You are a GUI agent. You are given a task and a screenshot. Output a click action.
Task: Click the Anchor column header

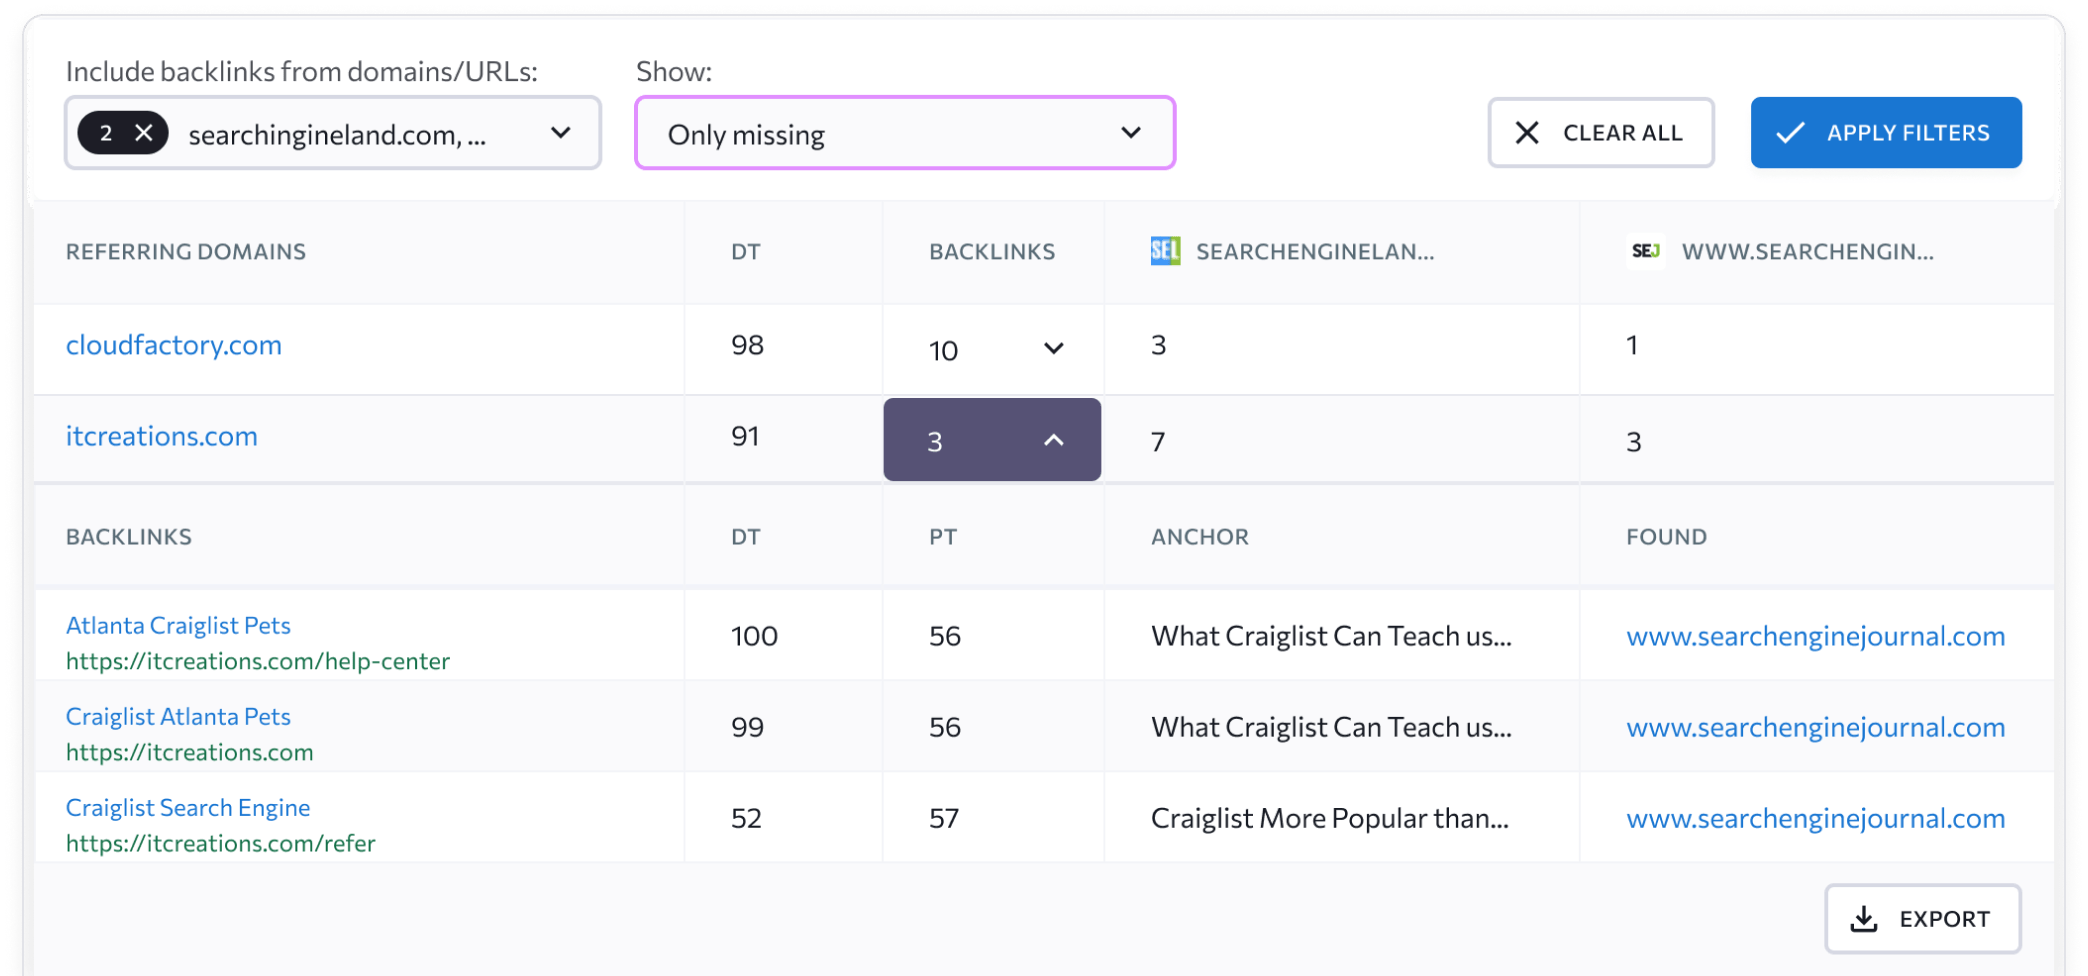[1200, 536]
